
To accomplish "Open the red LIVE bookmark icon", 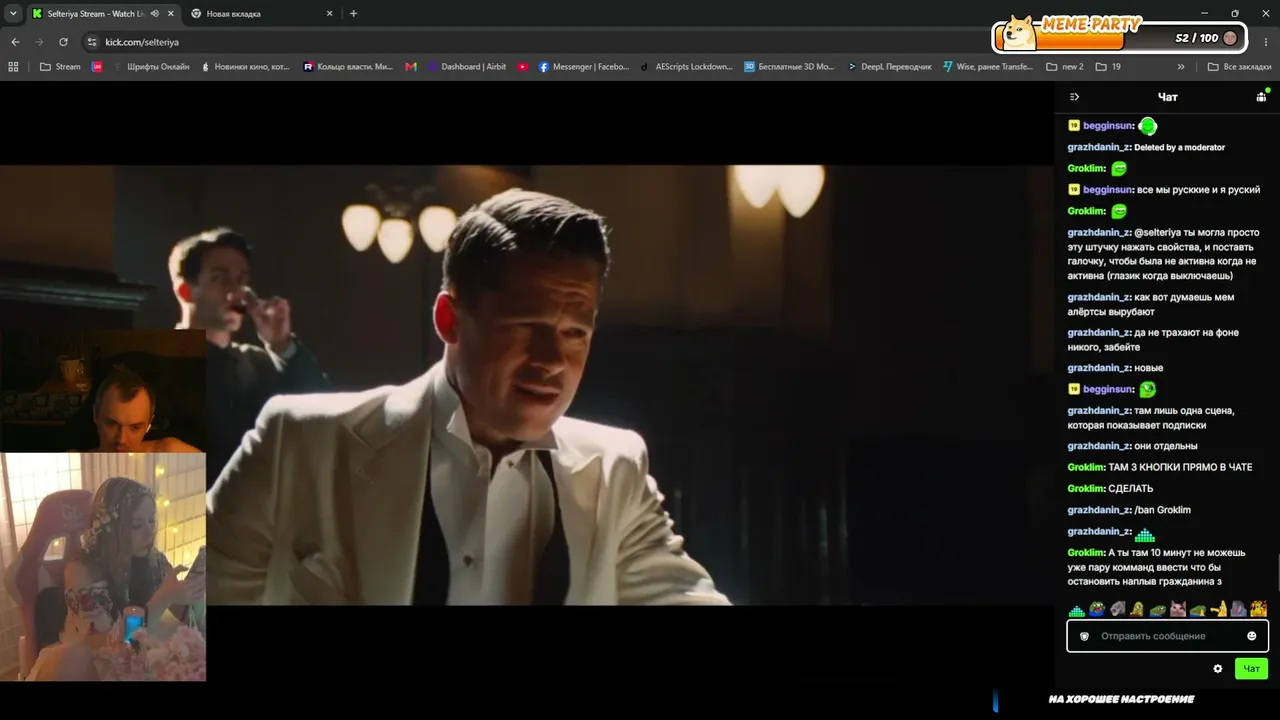I will 97,67.
